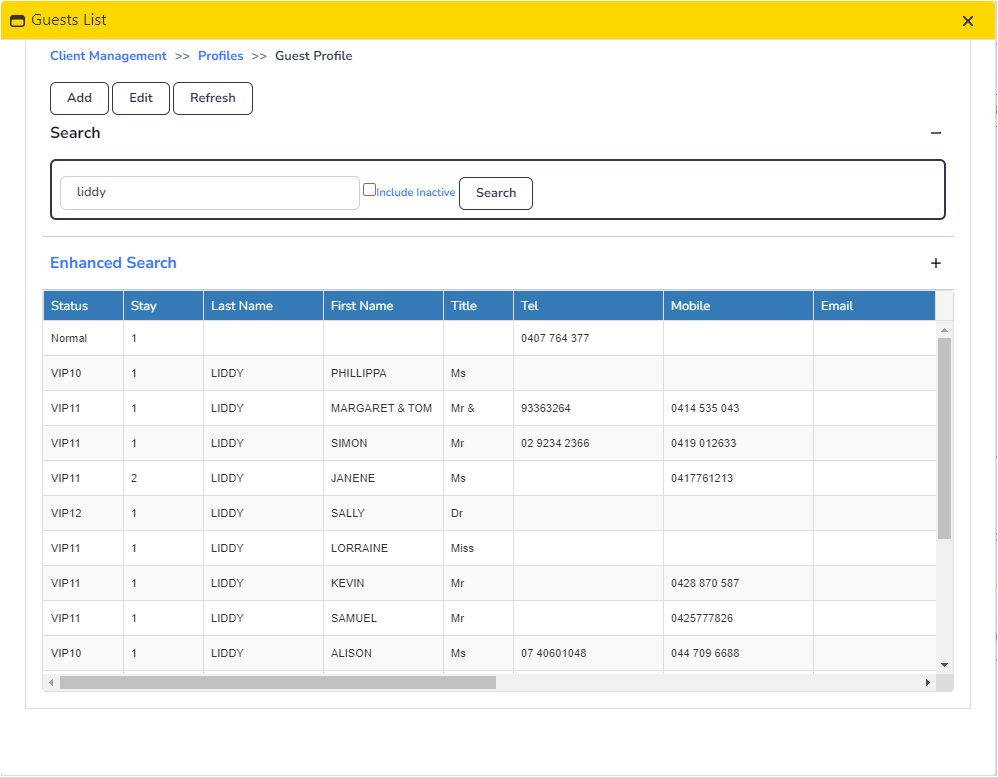Click the VIP12 status cell
Viewport: 998px width, 777px height.
coord(83,513)
